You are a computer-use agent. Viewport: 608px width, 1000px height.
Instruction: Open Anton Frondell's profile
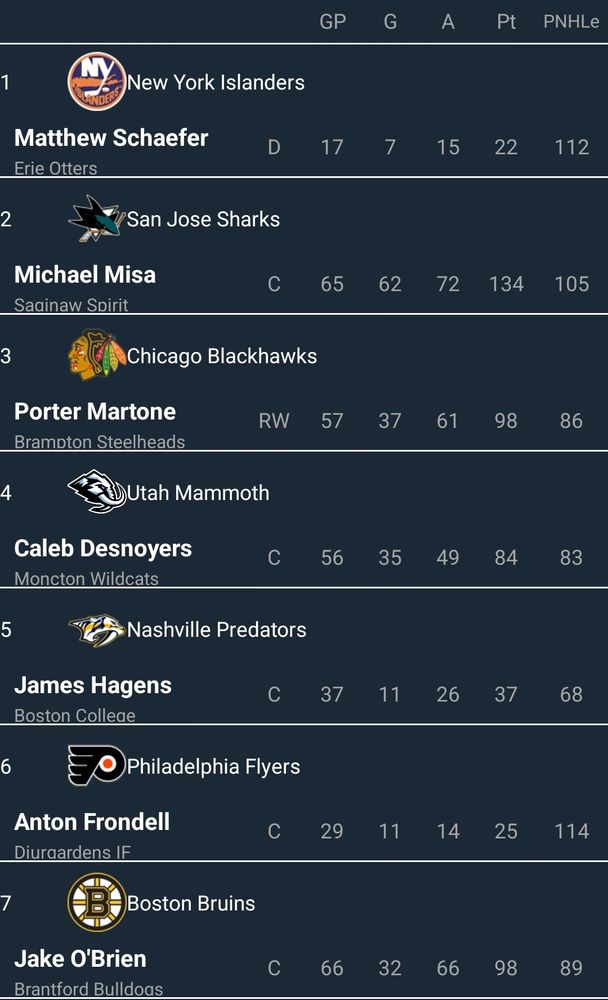click(x=92, y=822)
